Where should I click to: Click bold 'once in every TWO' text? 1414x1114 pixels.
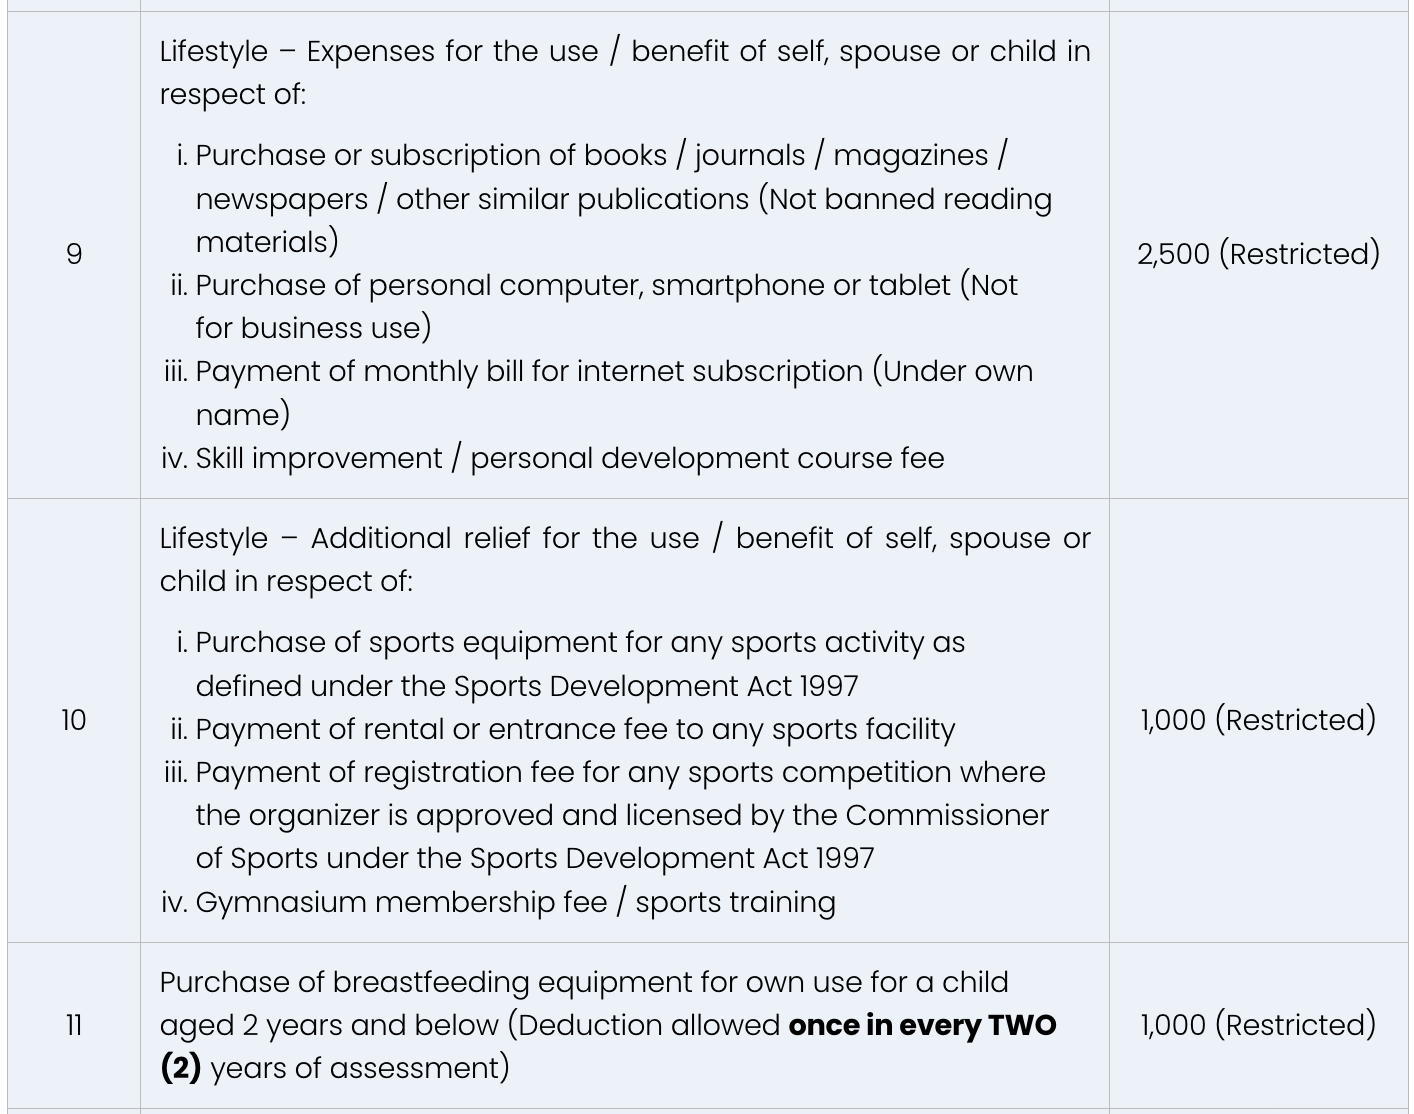[922, 1025]
